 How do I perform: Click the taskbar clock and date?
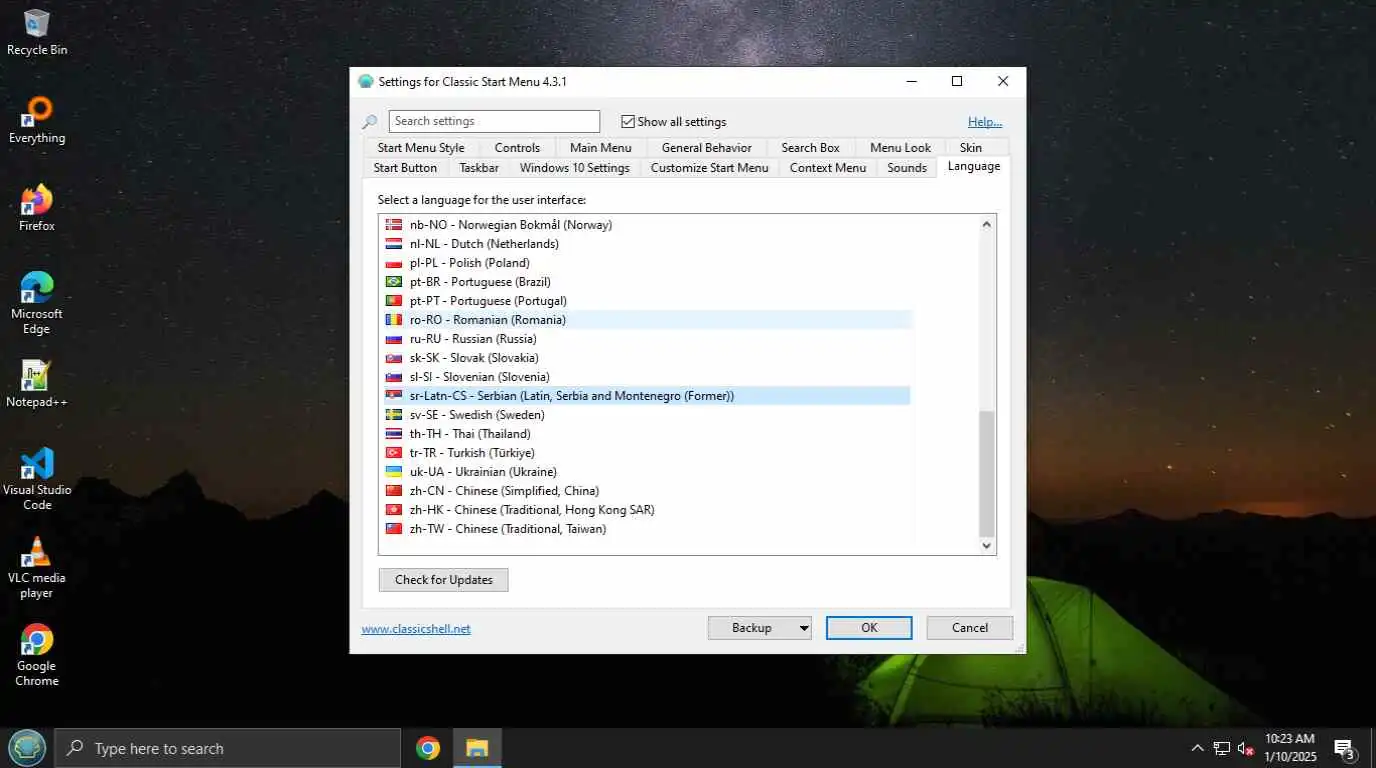pyautogui.click(x=1290, y=748)
